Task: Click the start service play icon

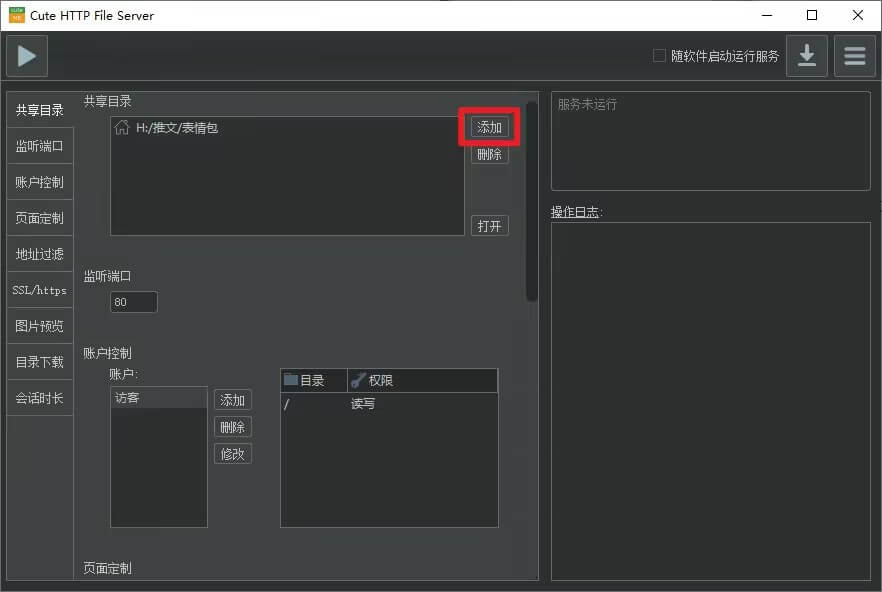Action: point(26,55)
